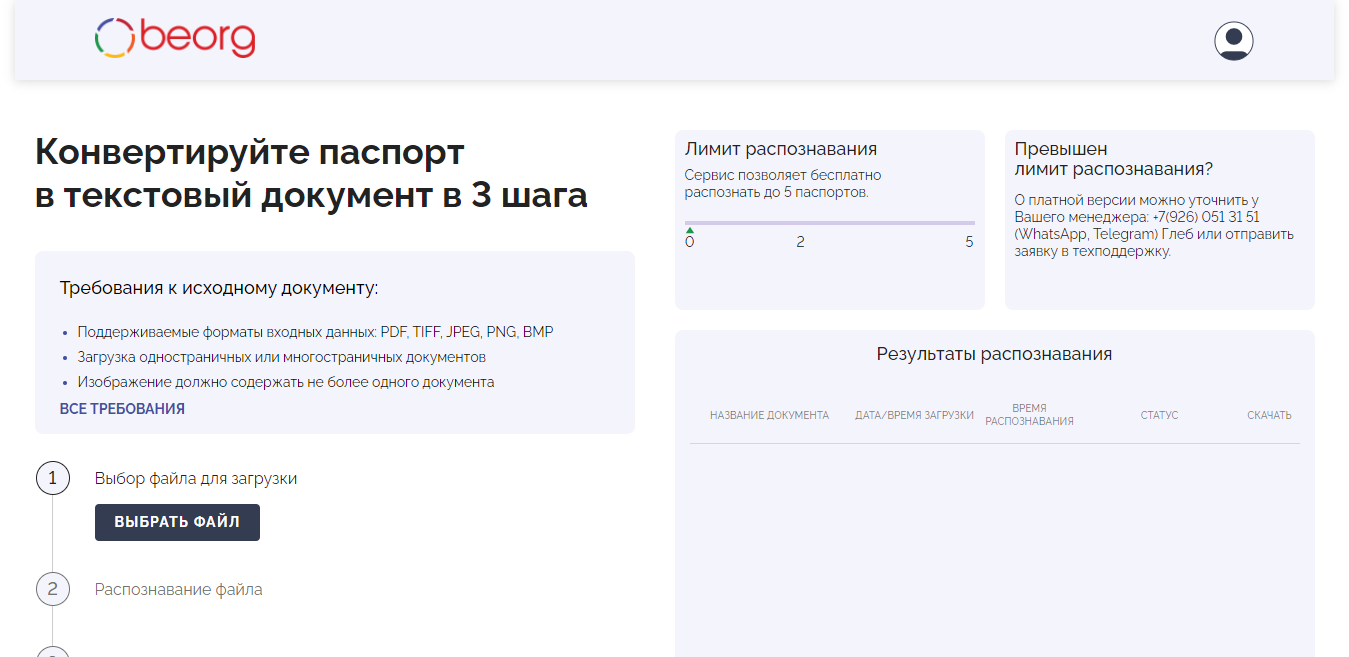
Task: Click the limit value 2 label
Action: (800, 242)
